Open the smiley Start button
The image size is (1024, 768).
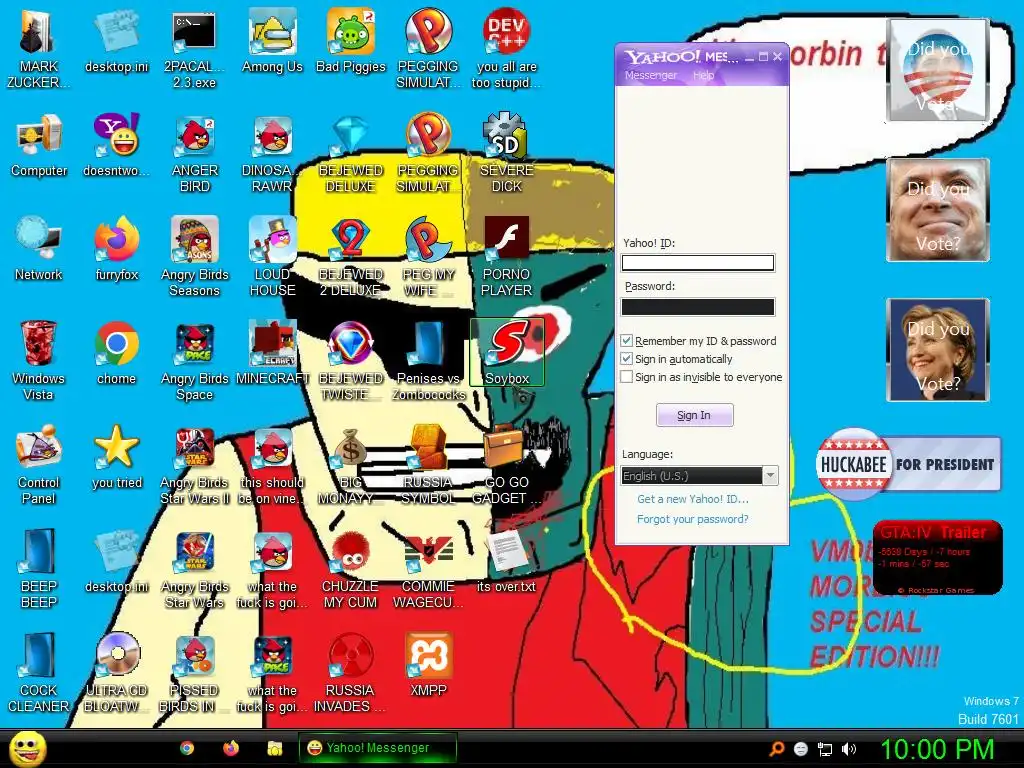[28, 748]
